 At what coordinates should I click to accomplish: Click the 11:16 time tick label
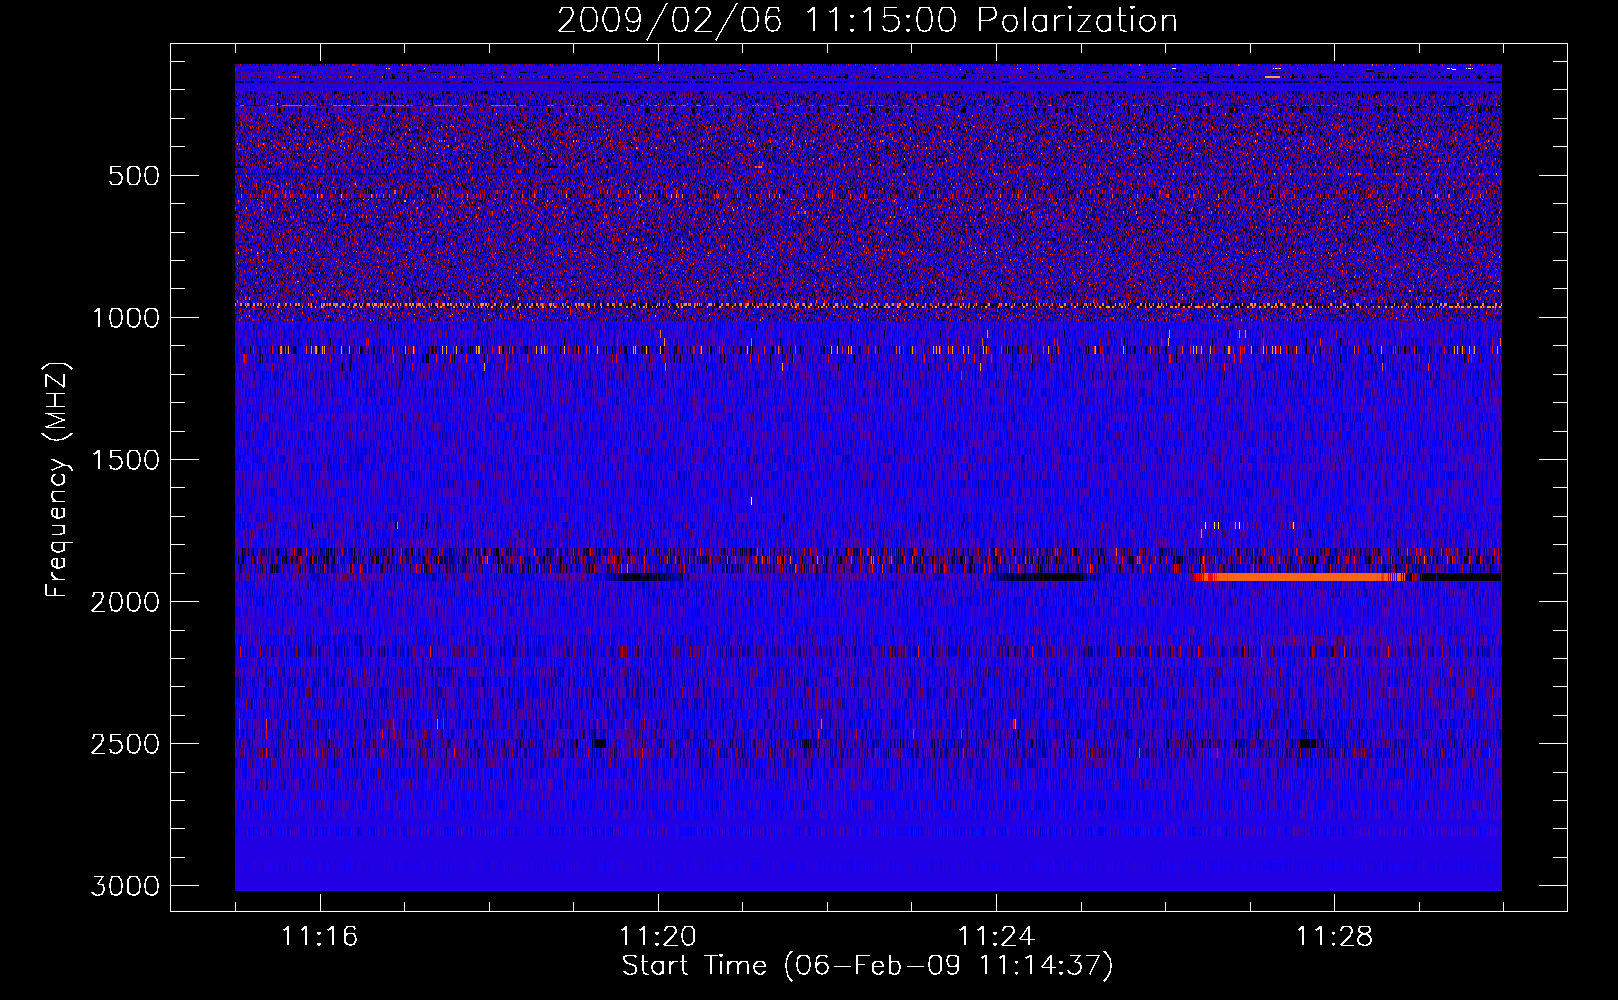point(319,937)
